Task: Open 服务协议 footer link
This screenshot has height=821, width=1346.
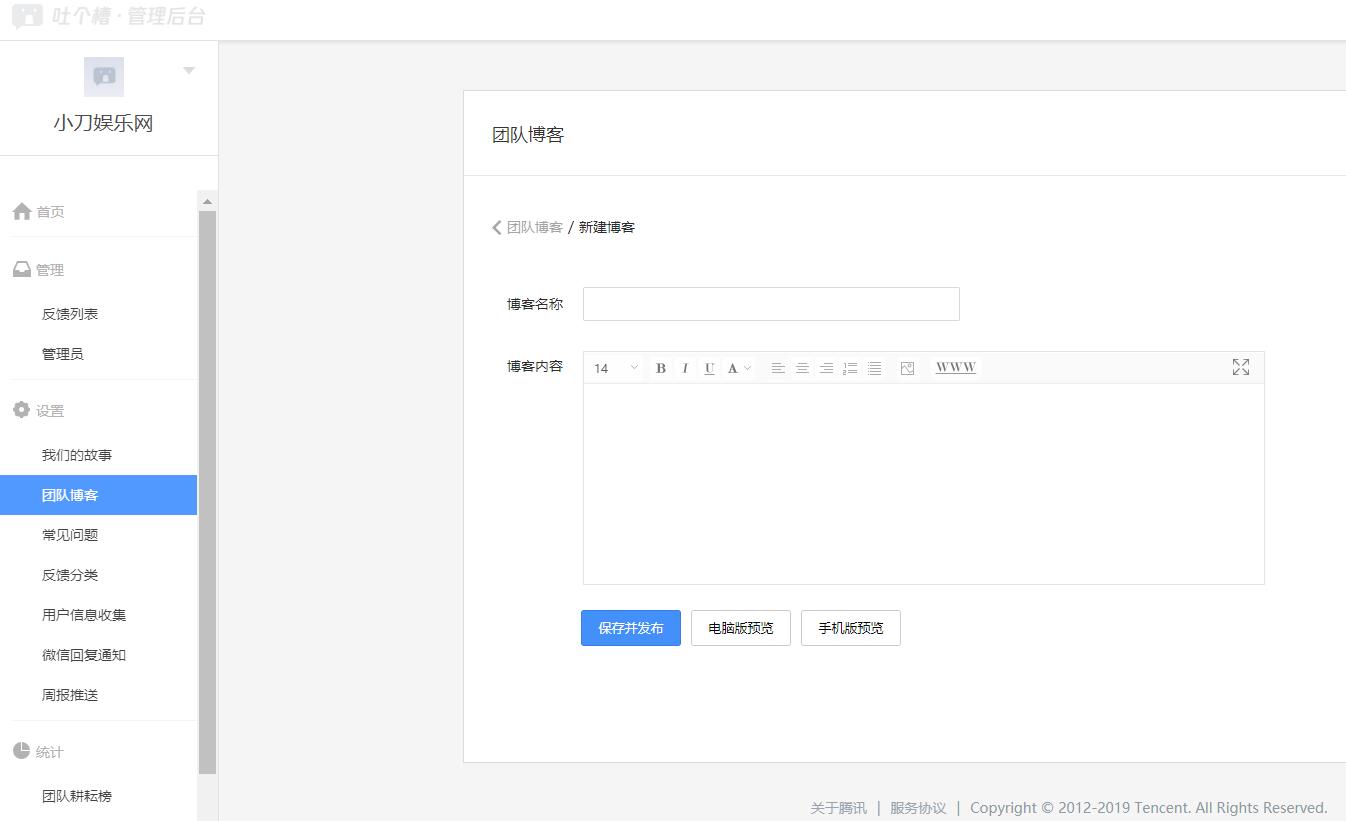Action: (918, 808)
